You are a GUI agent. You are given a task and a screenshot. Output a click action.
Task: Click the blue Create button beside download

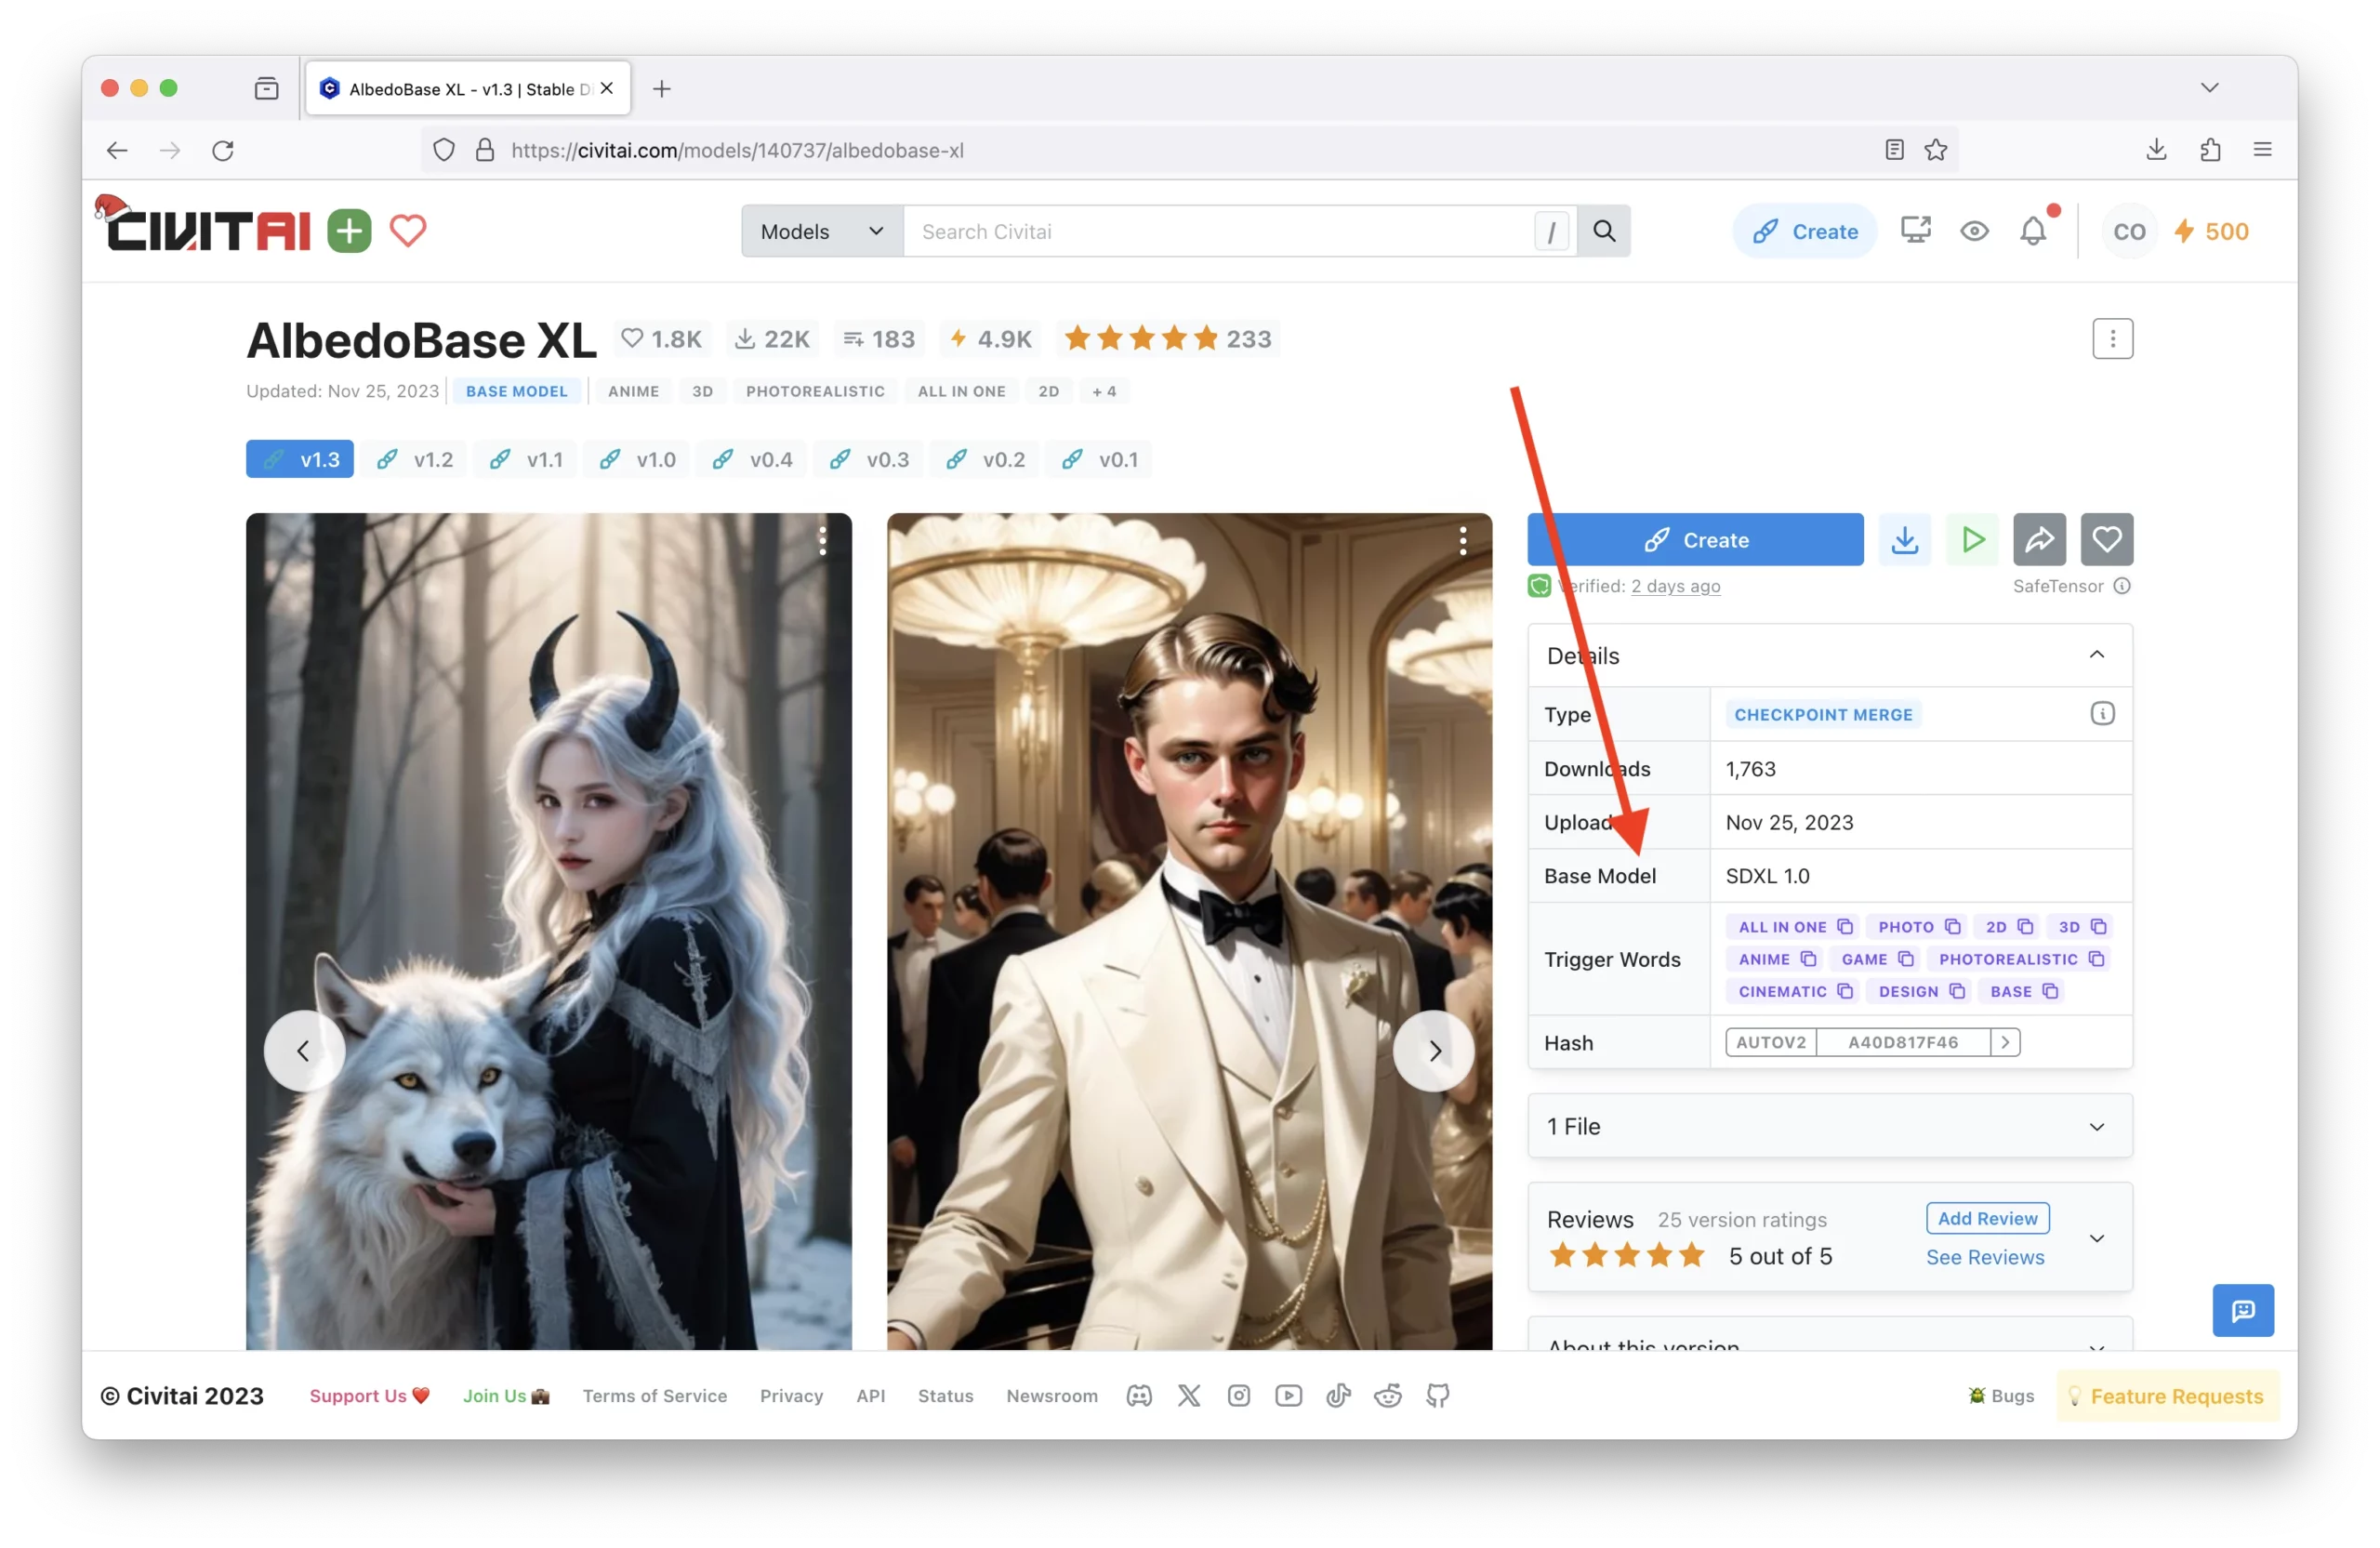[1696, 540]
